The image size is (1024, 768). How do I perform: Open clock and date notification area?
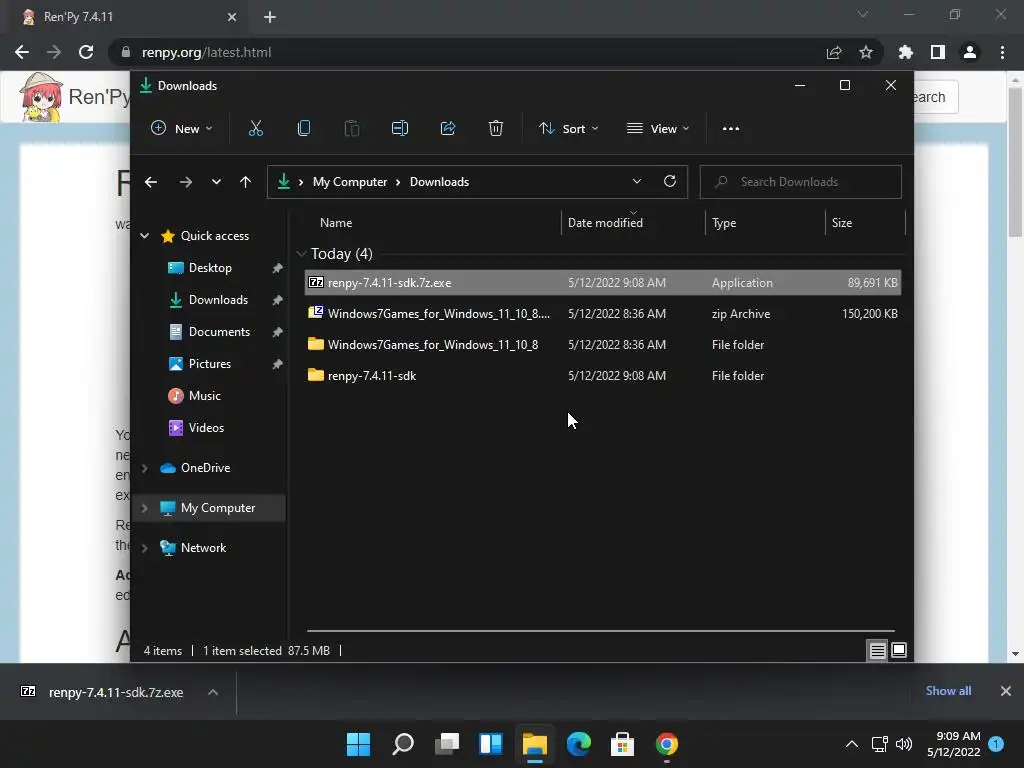click(954, 744)
